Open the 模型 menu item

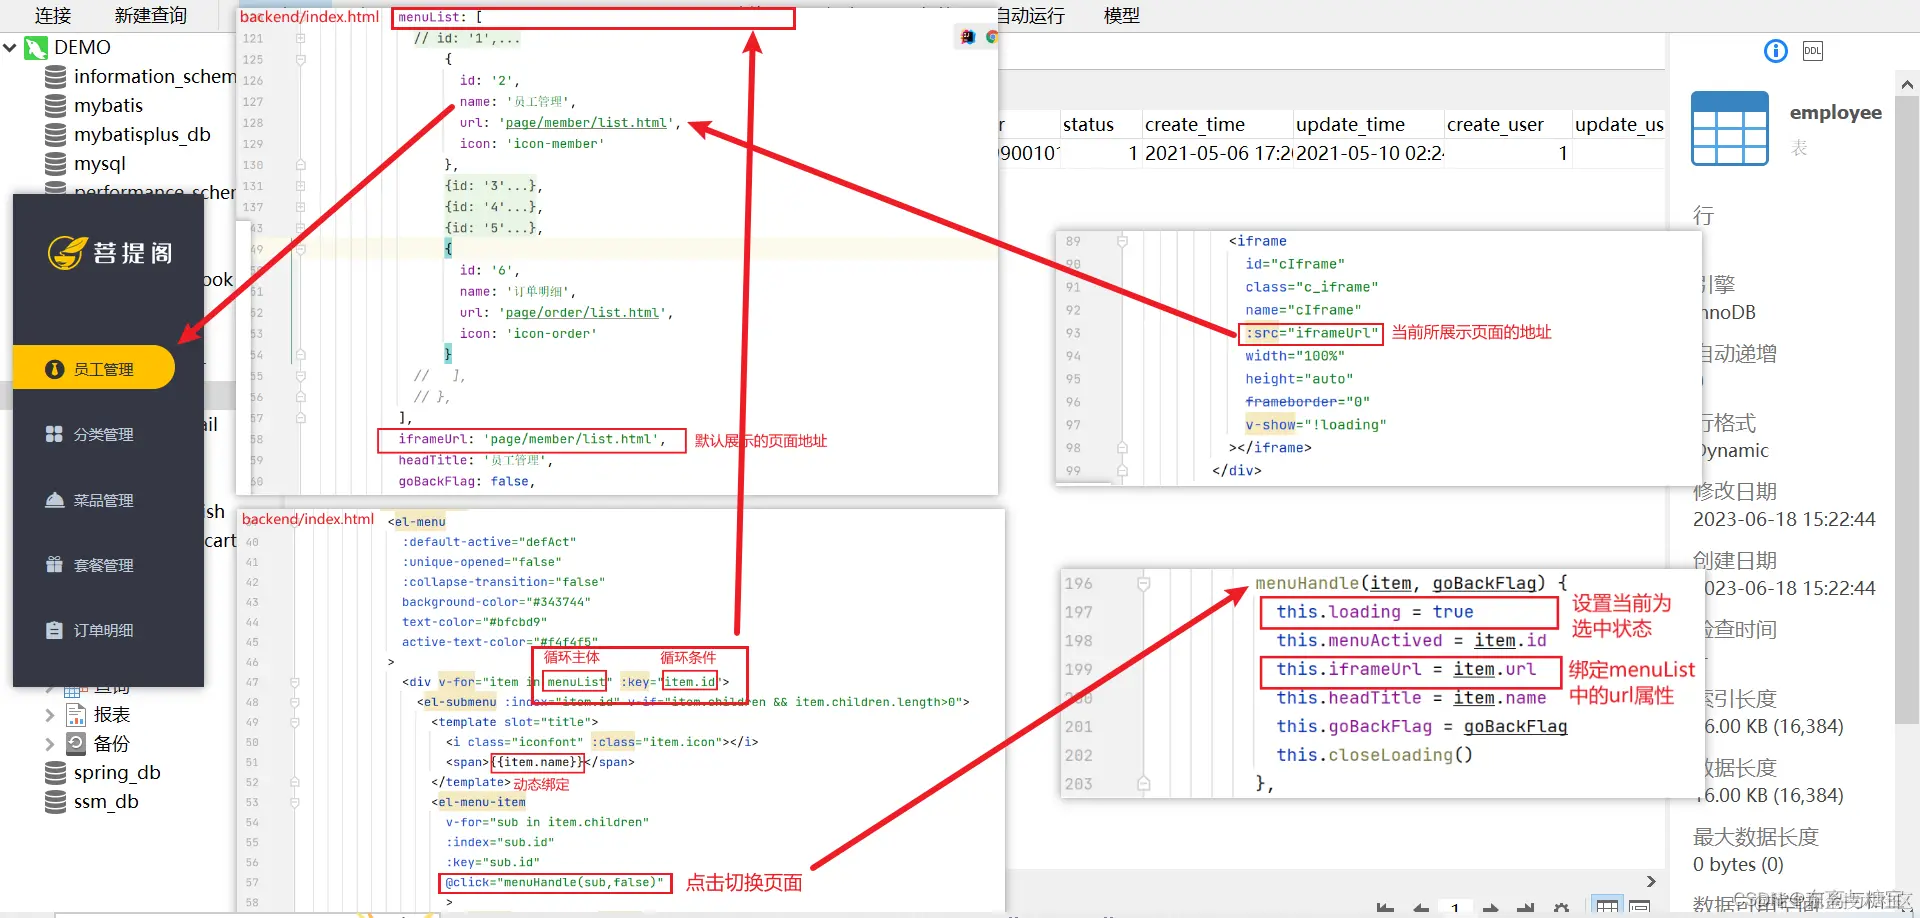[1122, 15]
